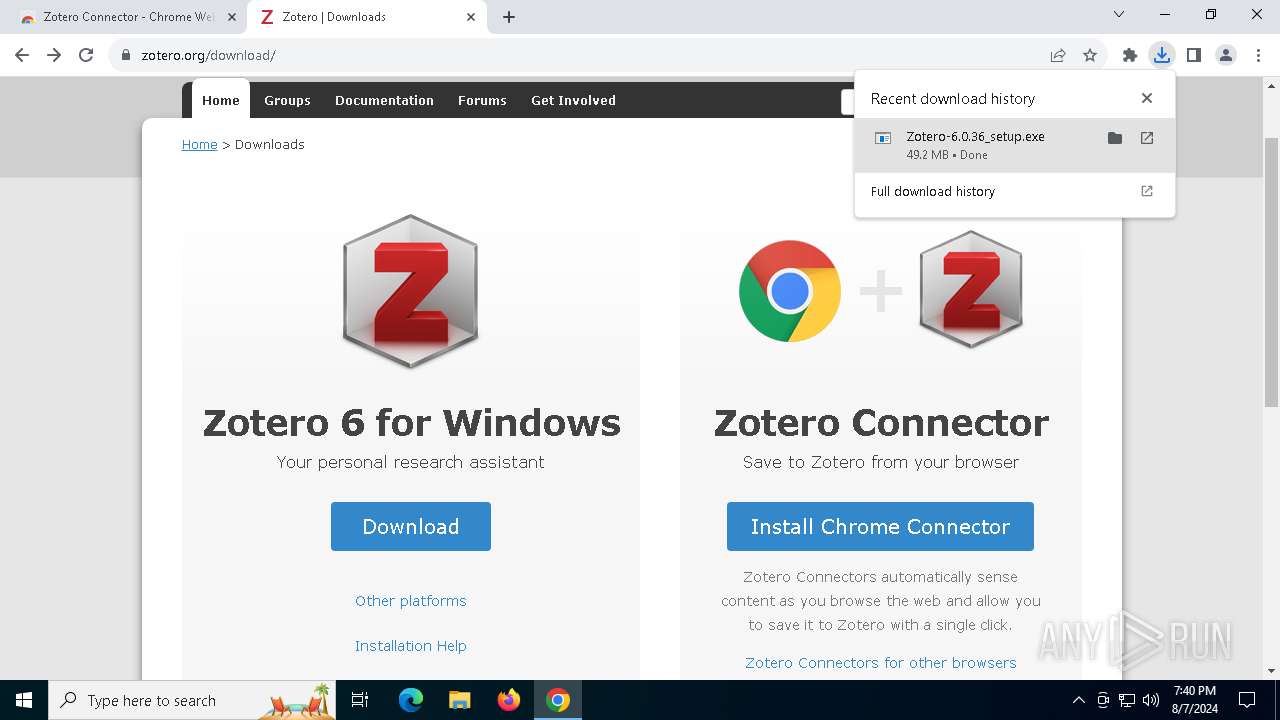This screenshot has width=1280, height=720.
Task: Open the notification center icon
Action: coord(1247,700)
